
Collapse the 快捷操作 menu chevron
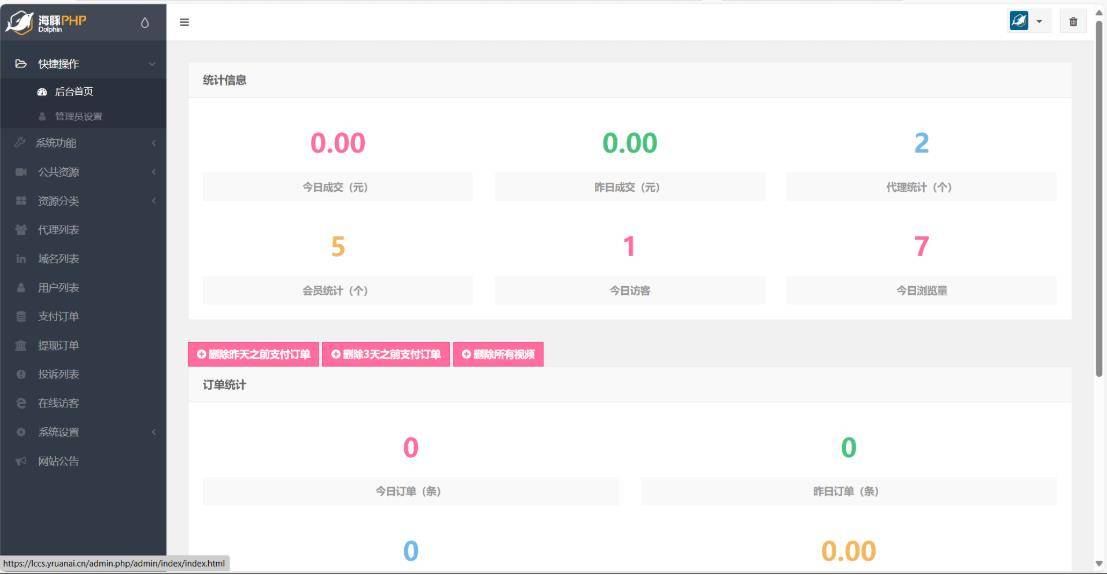point(152,64)
